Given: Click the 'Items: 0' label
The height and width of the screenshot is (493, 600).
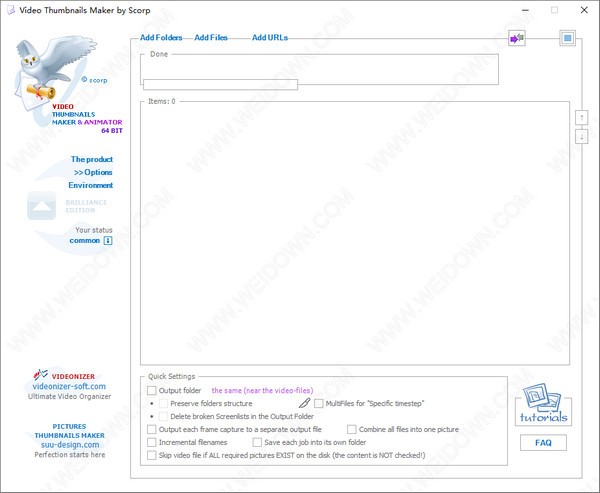Looking at the screenshot, I should tap(162, 101).
